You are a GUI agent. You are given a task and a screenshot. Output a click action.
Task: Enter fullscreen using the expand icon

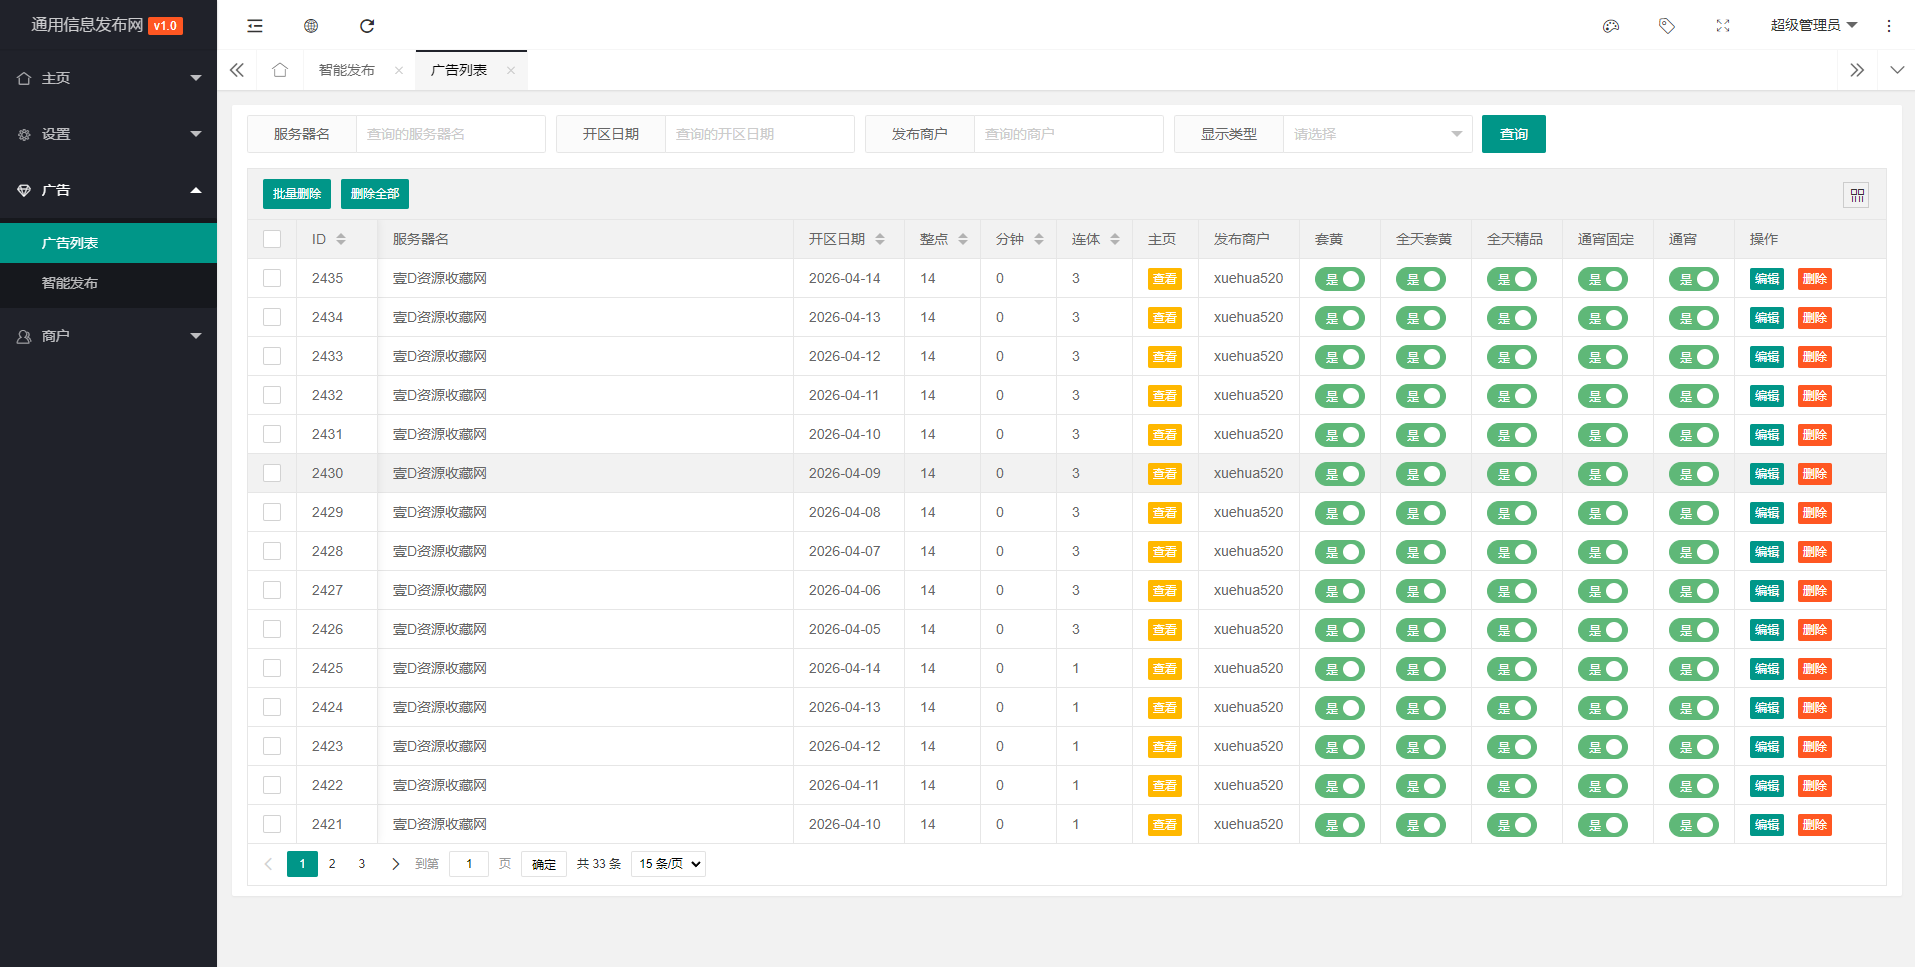(1722, 26)
